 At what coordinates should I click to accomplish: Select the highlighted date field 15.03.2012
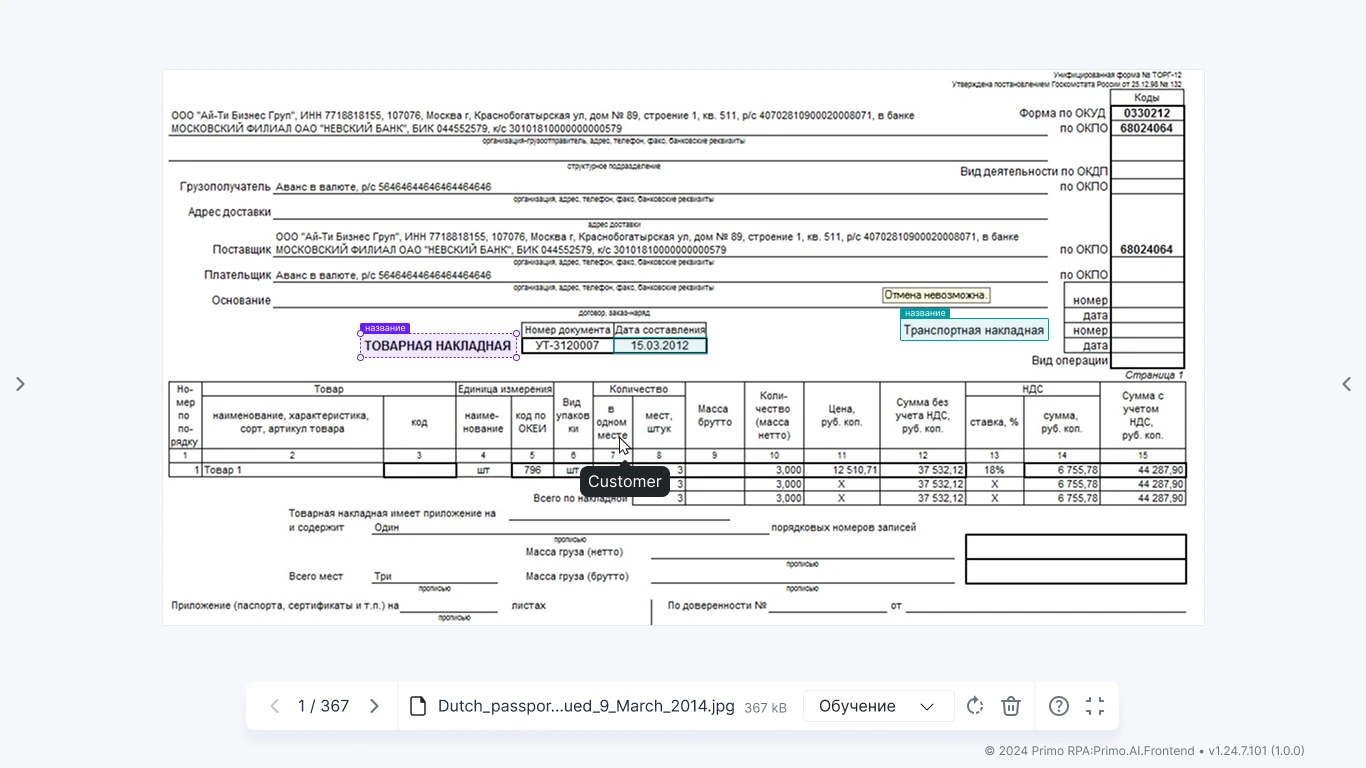[660, 346]
